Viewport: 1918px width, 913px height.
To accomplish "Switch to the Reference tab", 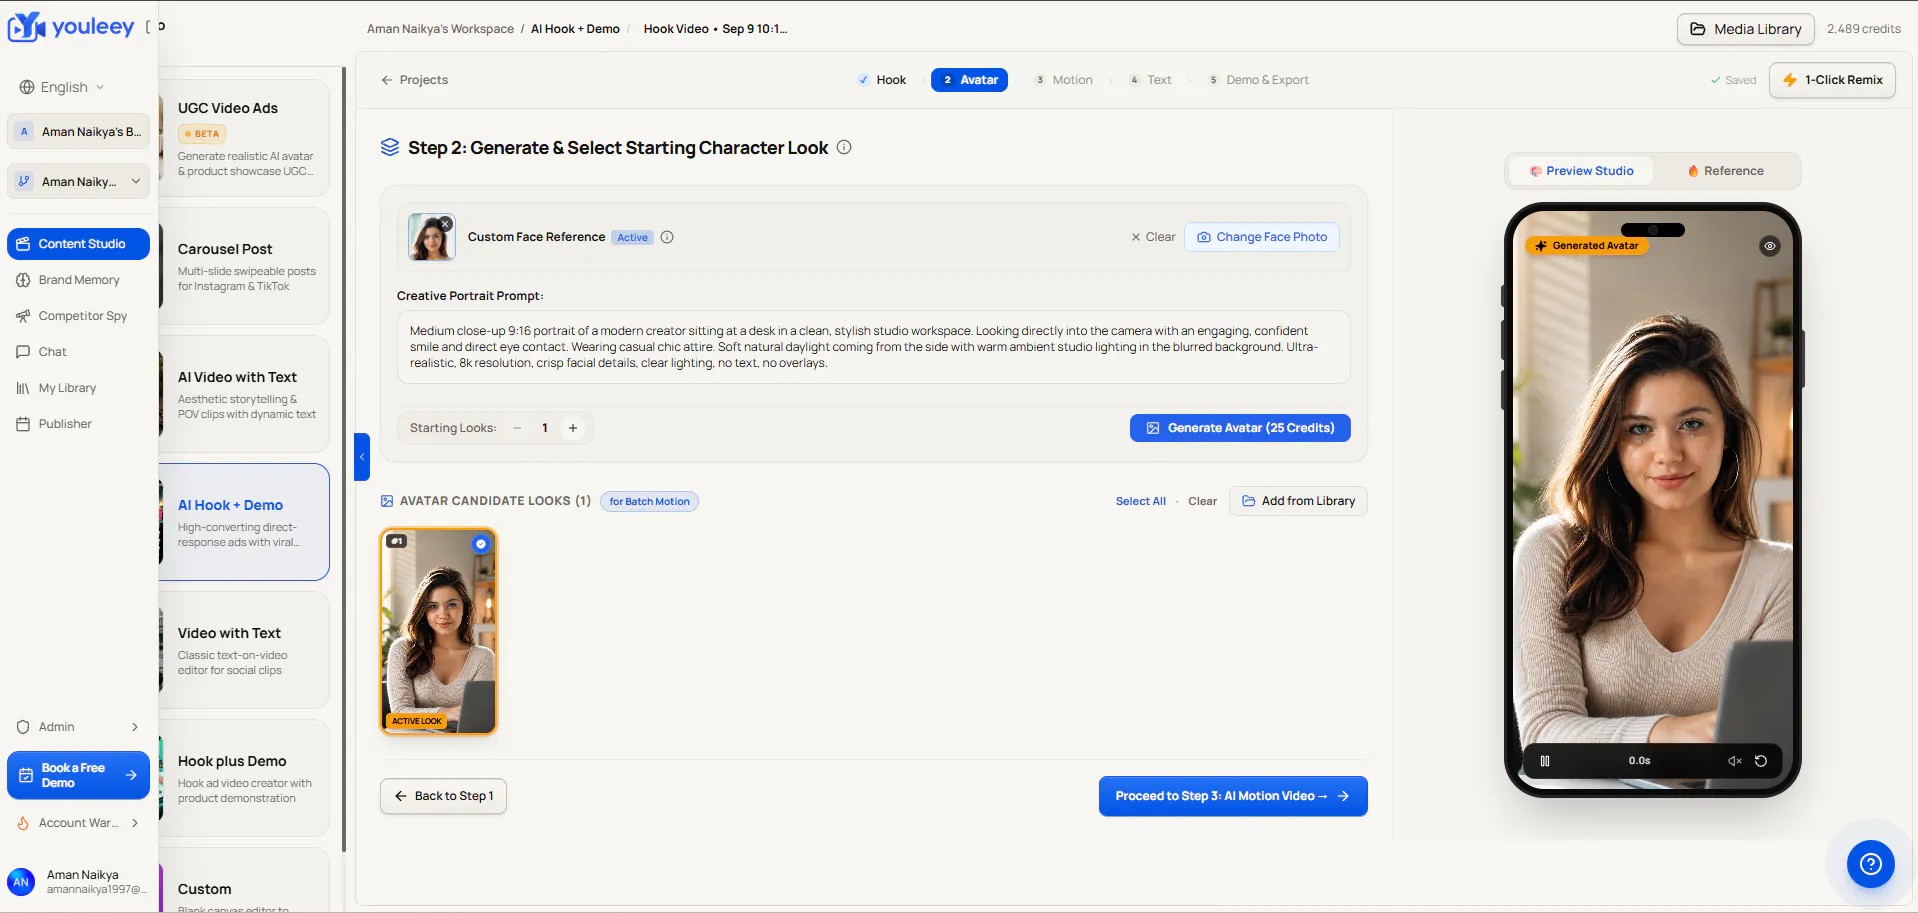I will coord(1726,171).
